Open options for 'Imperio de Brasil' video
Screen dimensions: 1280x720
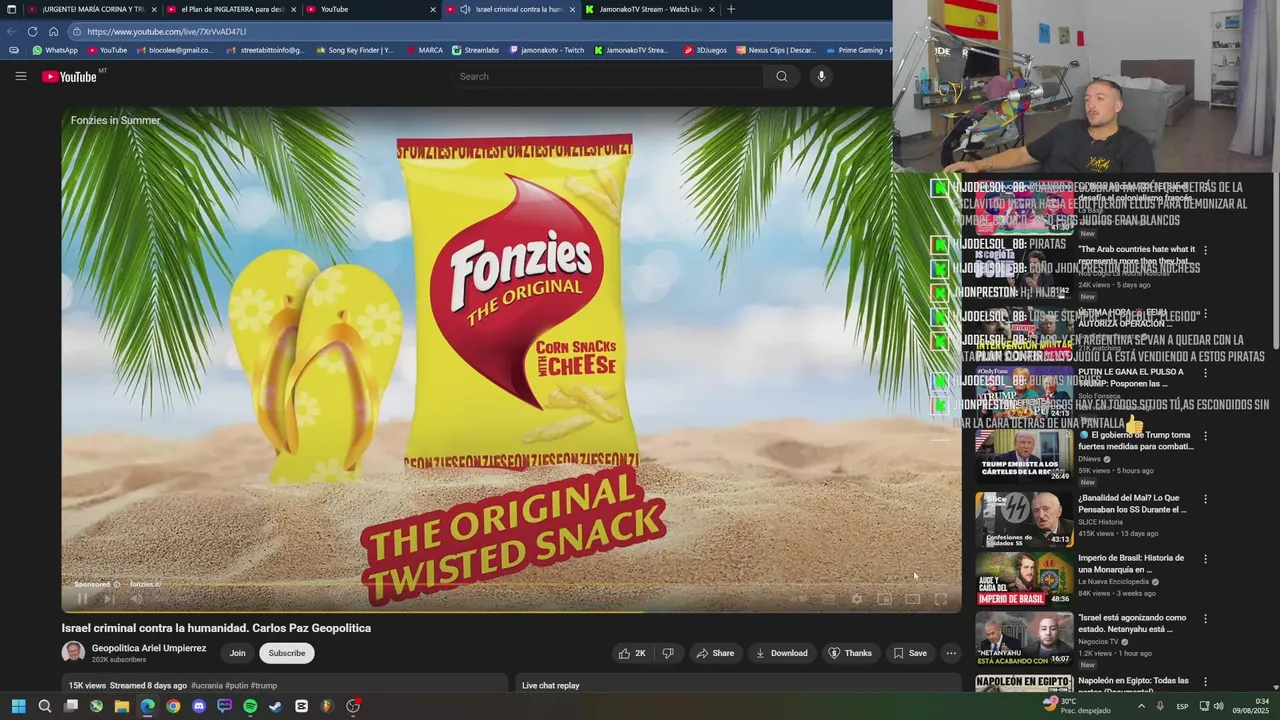(1205, 559)
